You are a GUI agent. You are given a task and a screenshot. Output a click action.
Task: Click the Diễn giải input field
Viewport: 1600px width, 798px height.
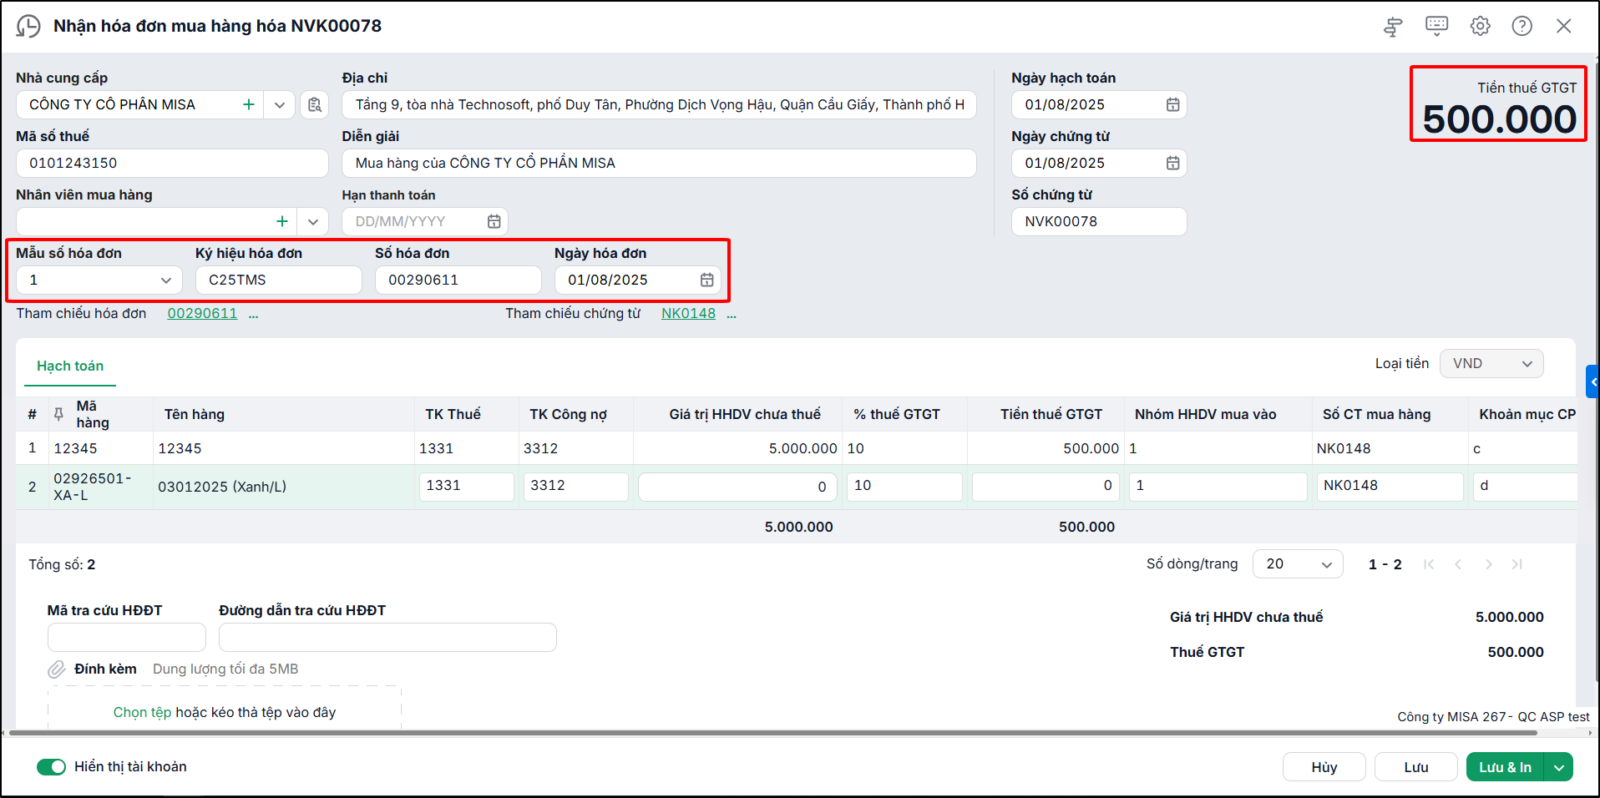(659, 163)
